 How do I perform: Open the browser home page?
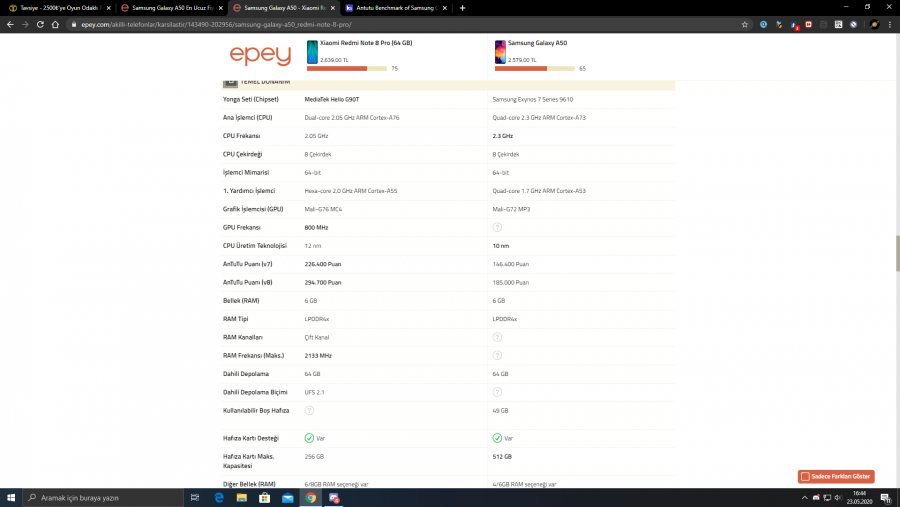point(55,25)
